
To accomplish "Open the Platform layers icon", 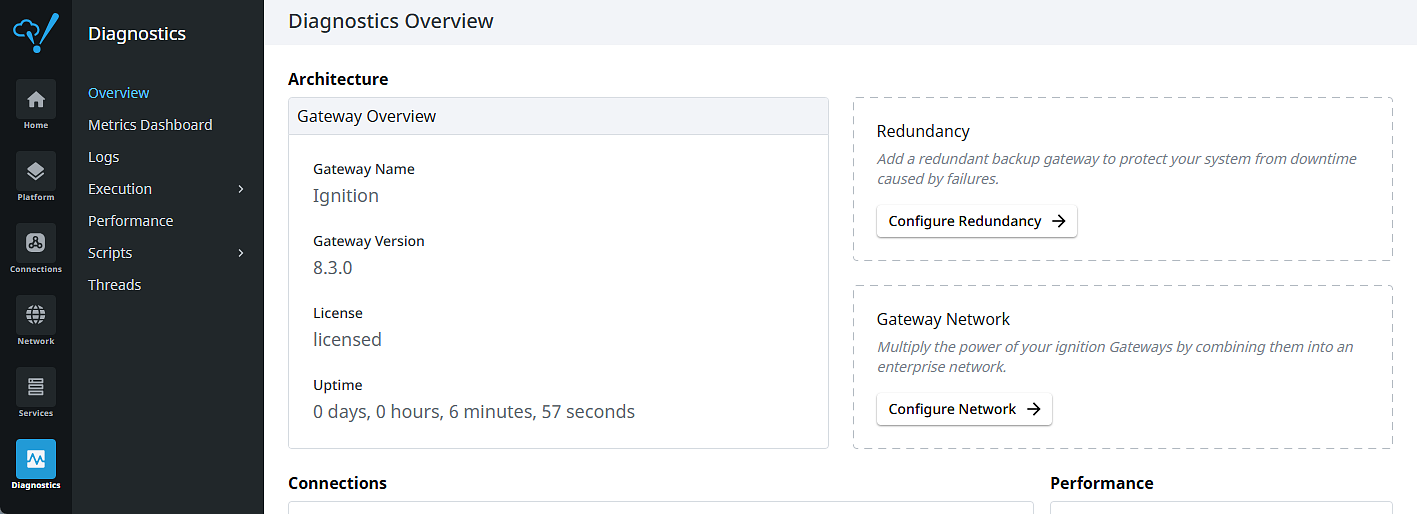I will 36,171.
